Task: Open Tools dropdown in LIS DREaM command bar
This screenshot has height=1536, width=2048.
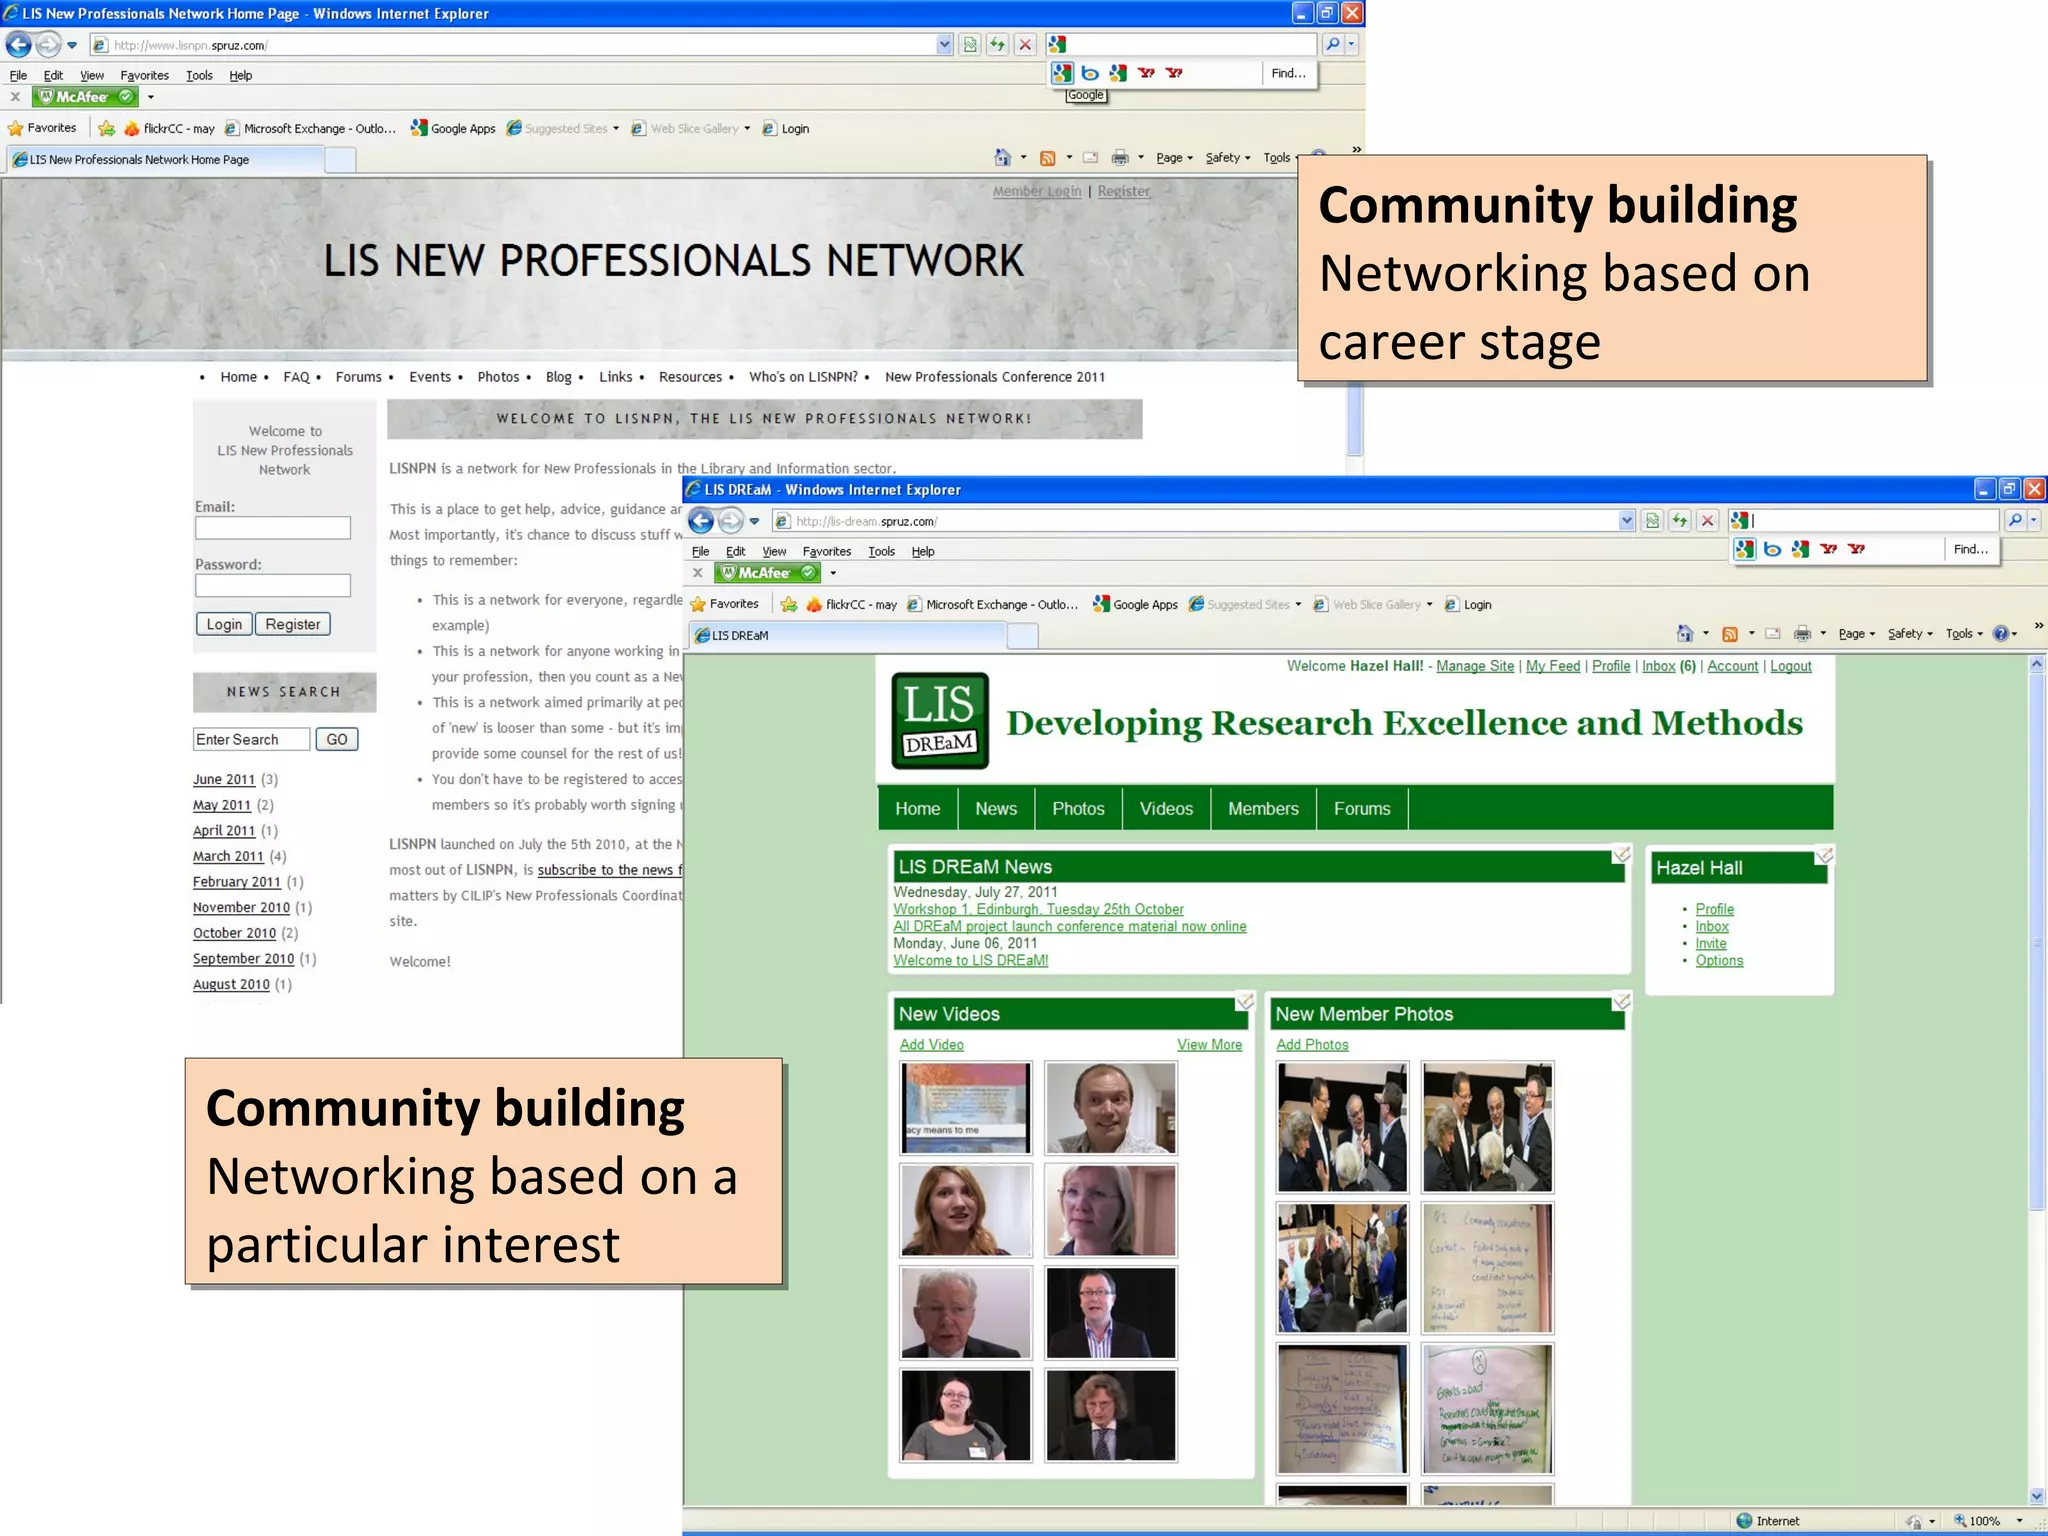Action: [x=1964, y=634]
